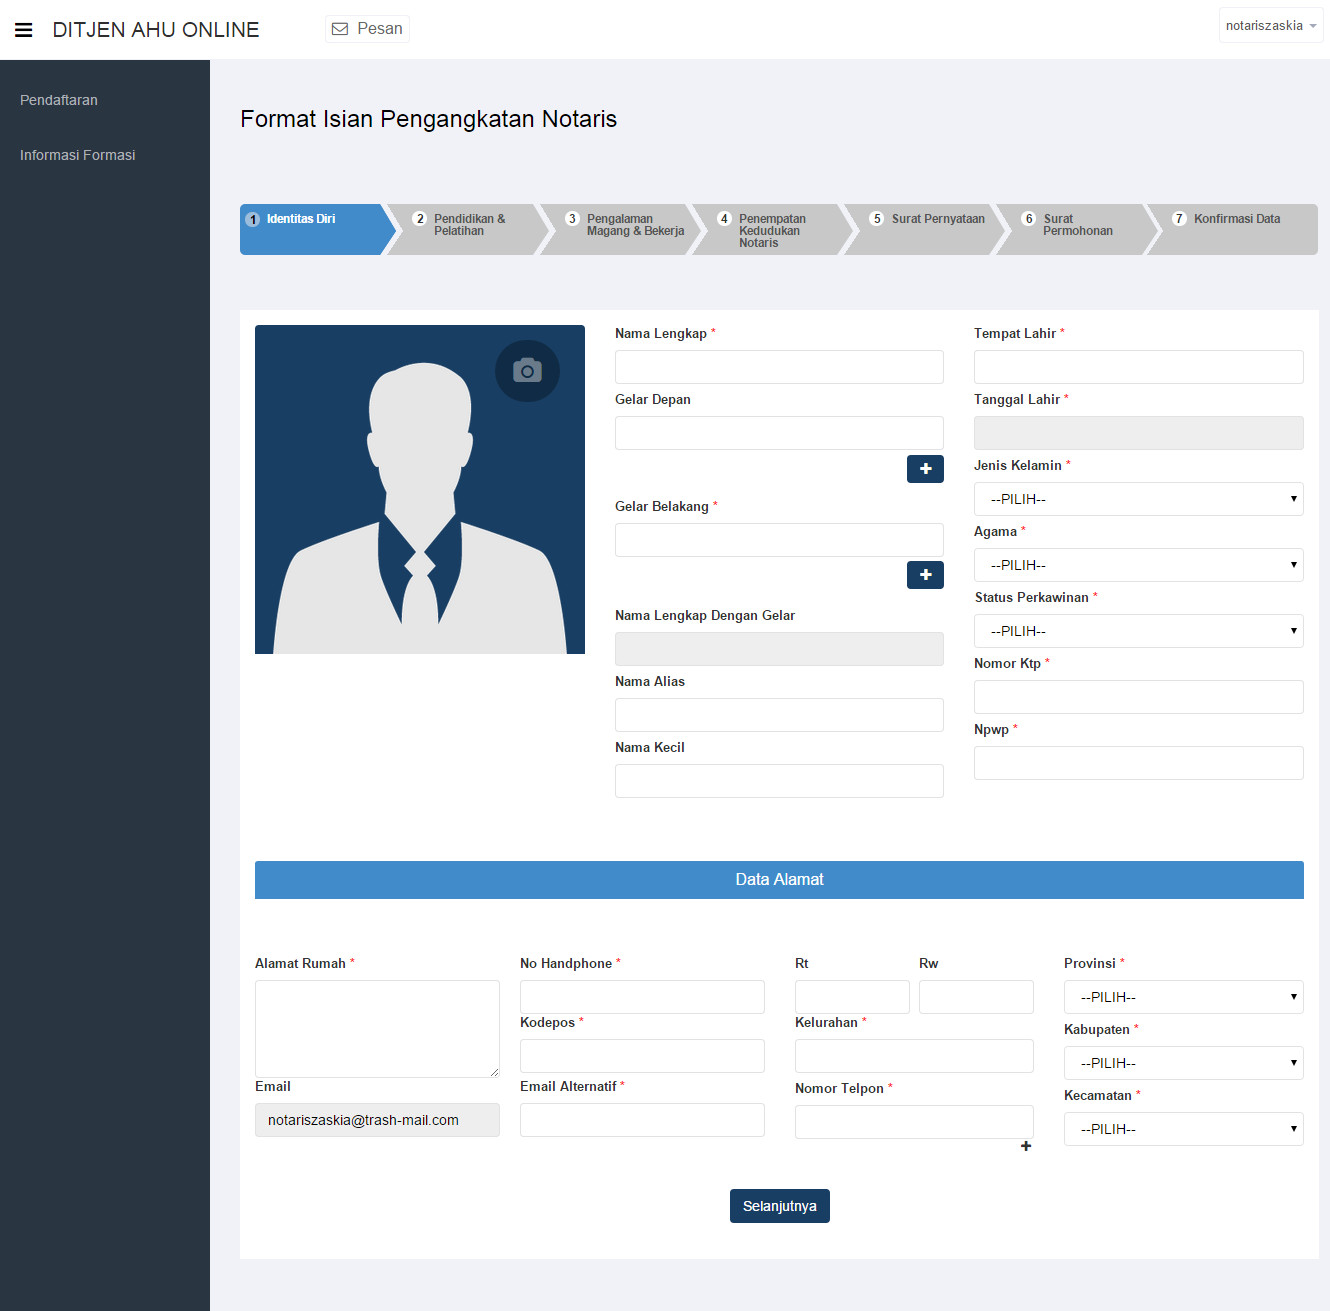Open the notariszaskia user dropdown
This screenshot has height=1311, width=1330.
pos(1270,26)
